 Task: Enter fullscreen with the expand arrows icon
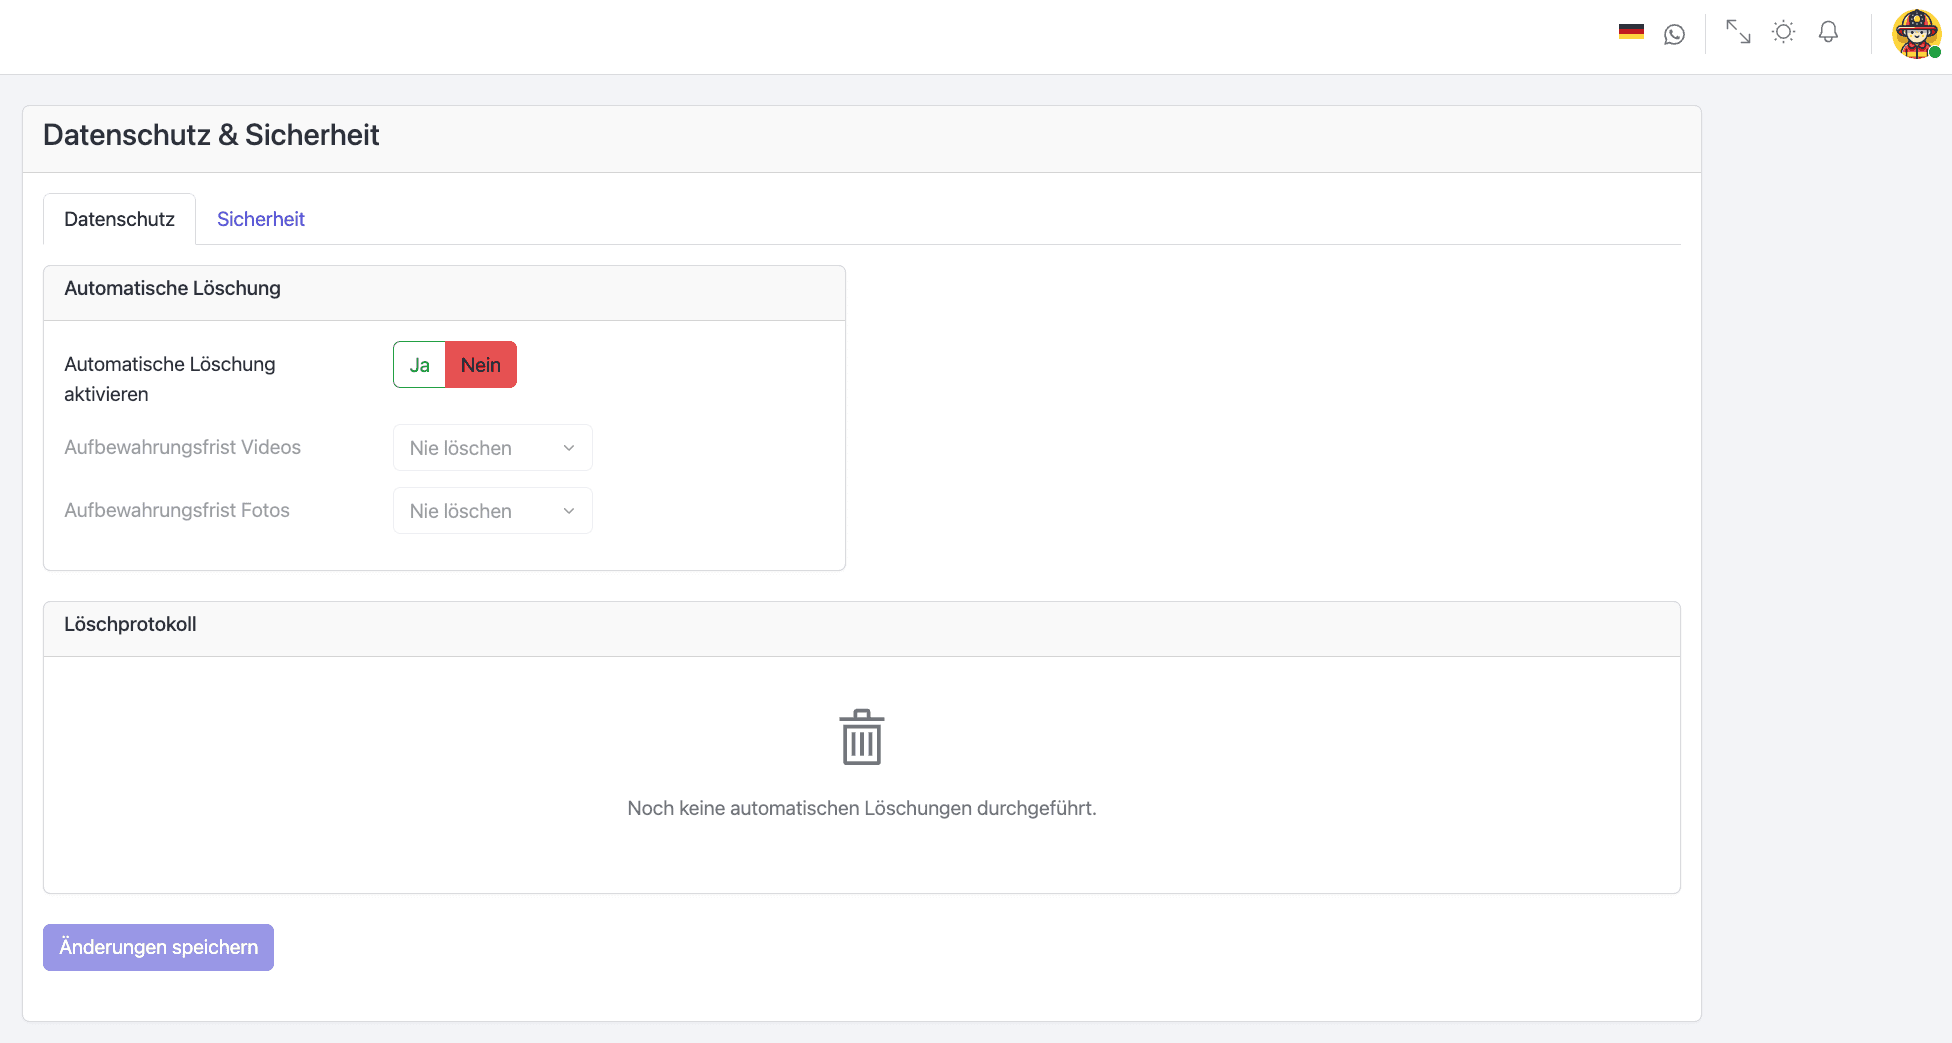pos(1738,32)
